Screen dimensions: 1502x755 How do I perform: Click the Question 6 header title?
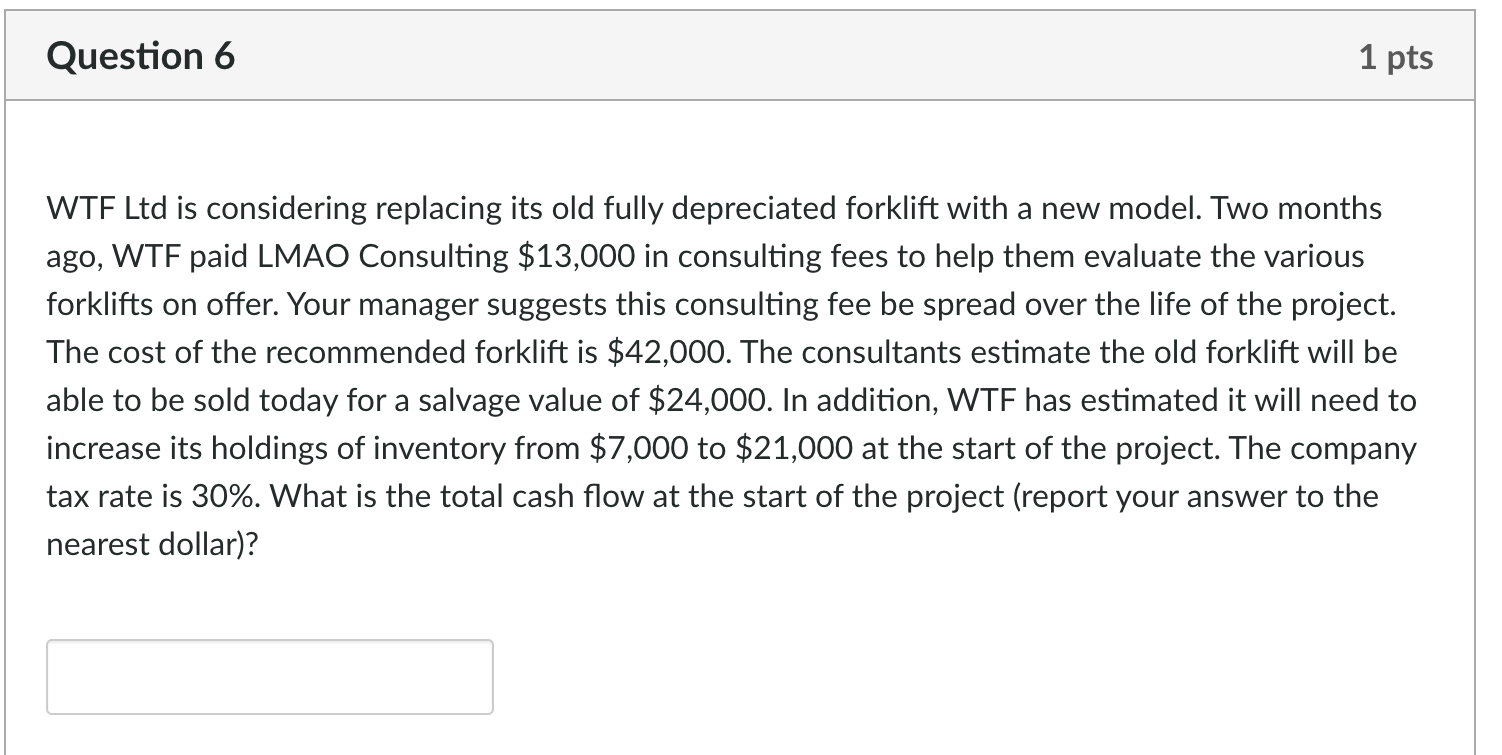[143, 55]
